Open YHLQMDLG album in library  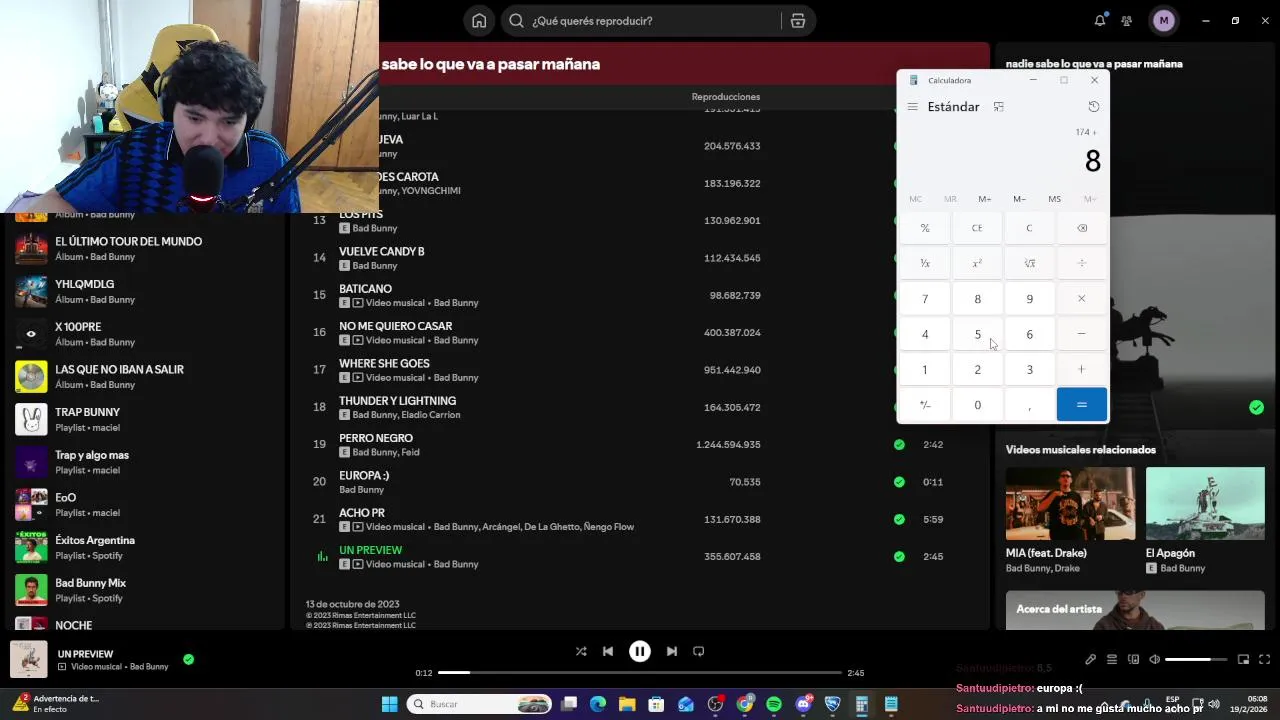tap(145, 291)
